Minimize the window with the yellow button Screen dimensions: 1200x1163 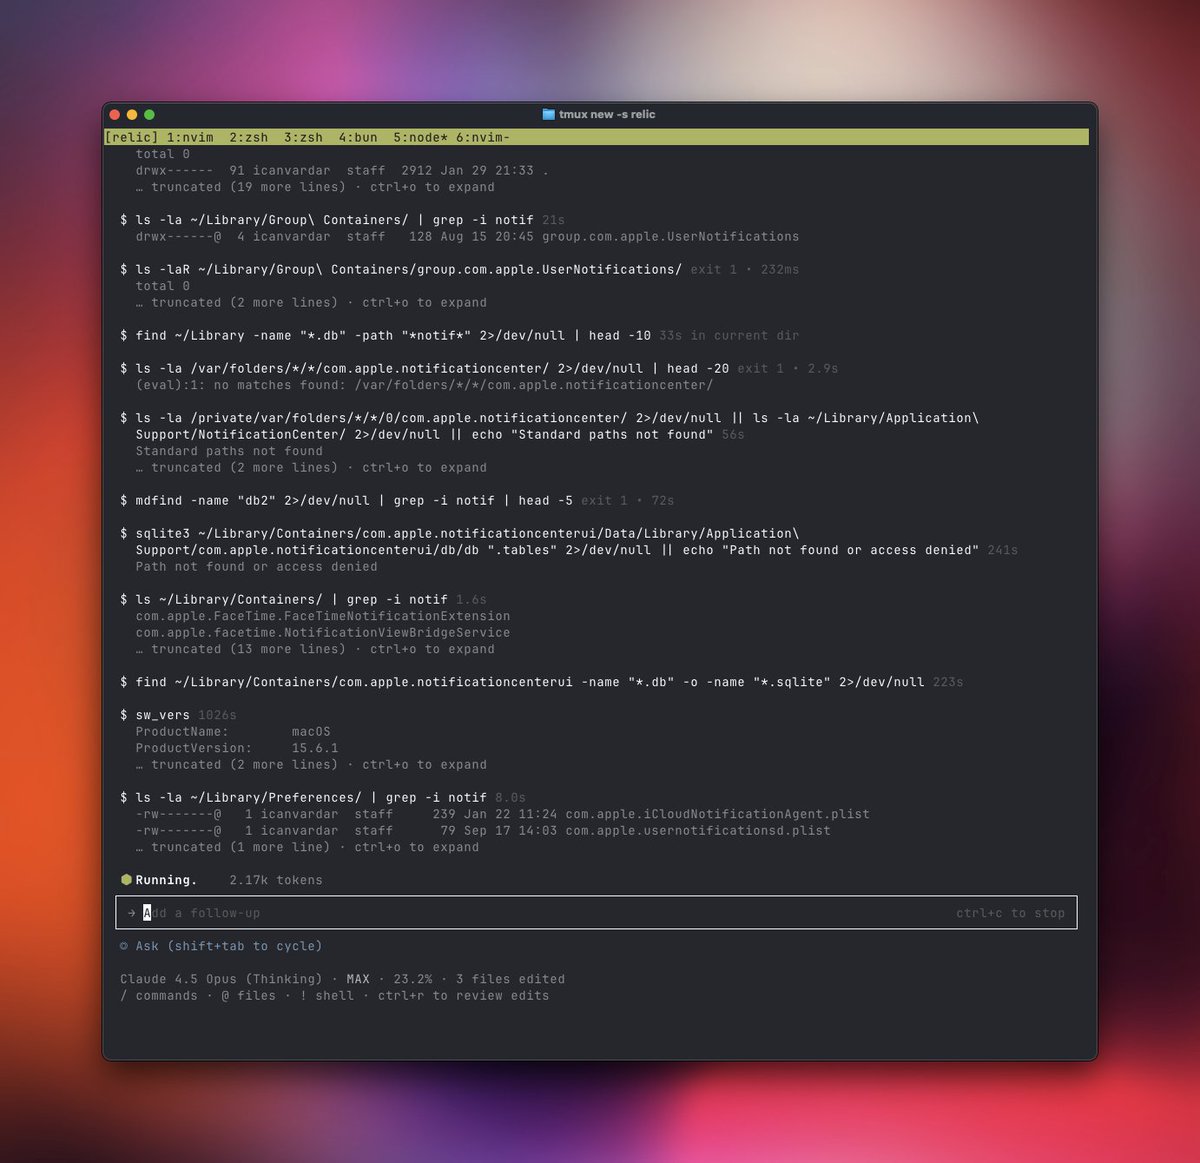(132, 115)
